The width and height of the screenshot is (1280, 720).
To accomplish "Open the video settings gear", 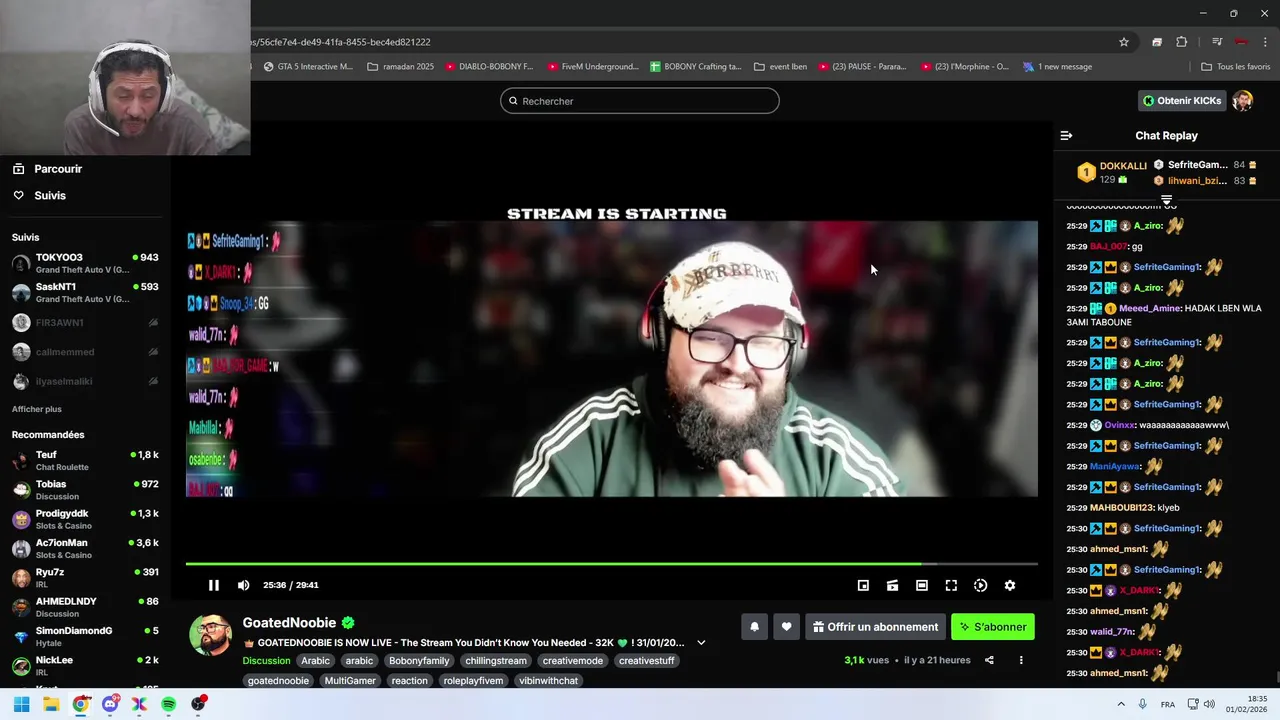I will (1010, 585).
